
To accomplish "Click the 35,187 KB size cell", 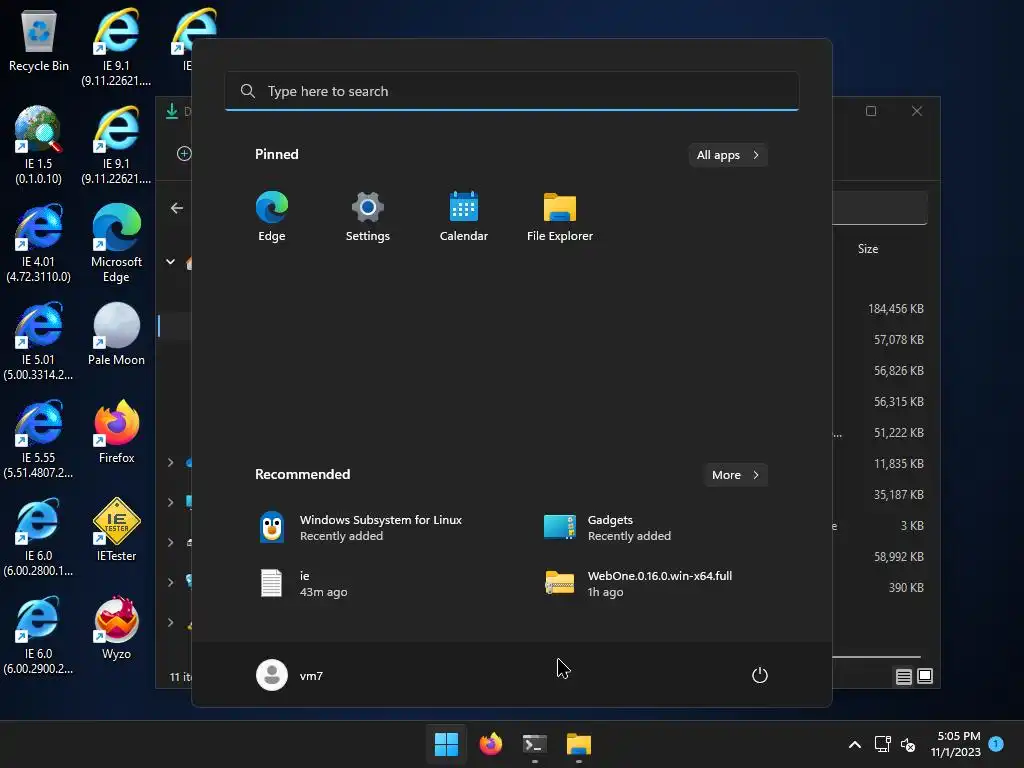I will point(899,495).
